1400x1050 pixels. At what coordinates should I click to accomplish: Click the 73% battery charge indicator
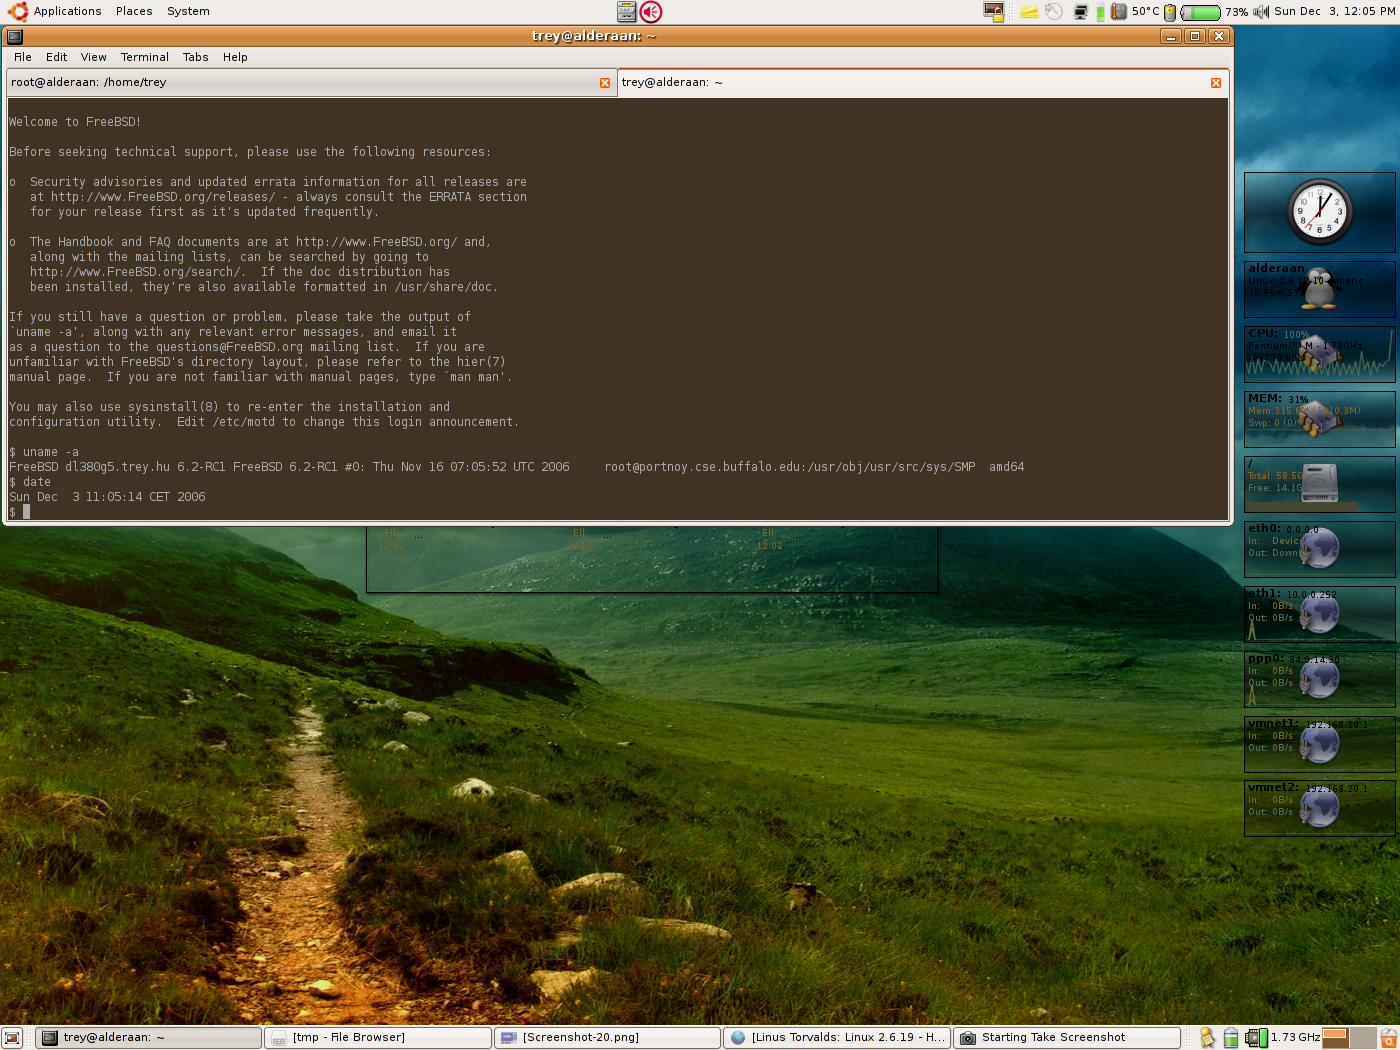click(1213, 12)
